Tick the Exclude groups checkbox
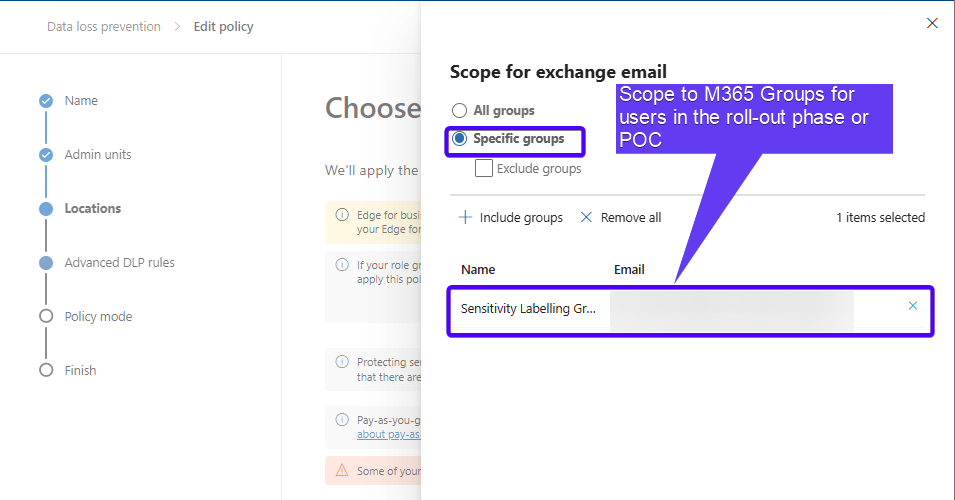Screen dimensions: 955x500 pos(484,168)
